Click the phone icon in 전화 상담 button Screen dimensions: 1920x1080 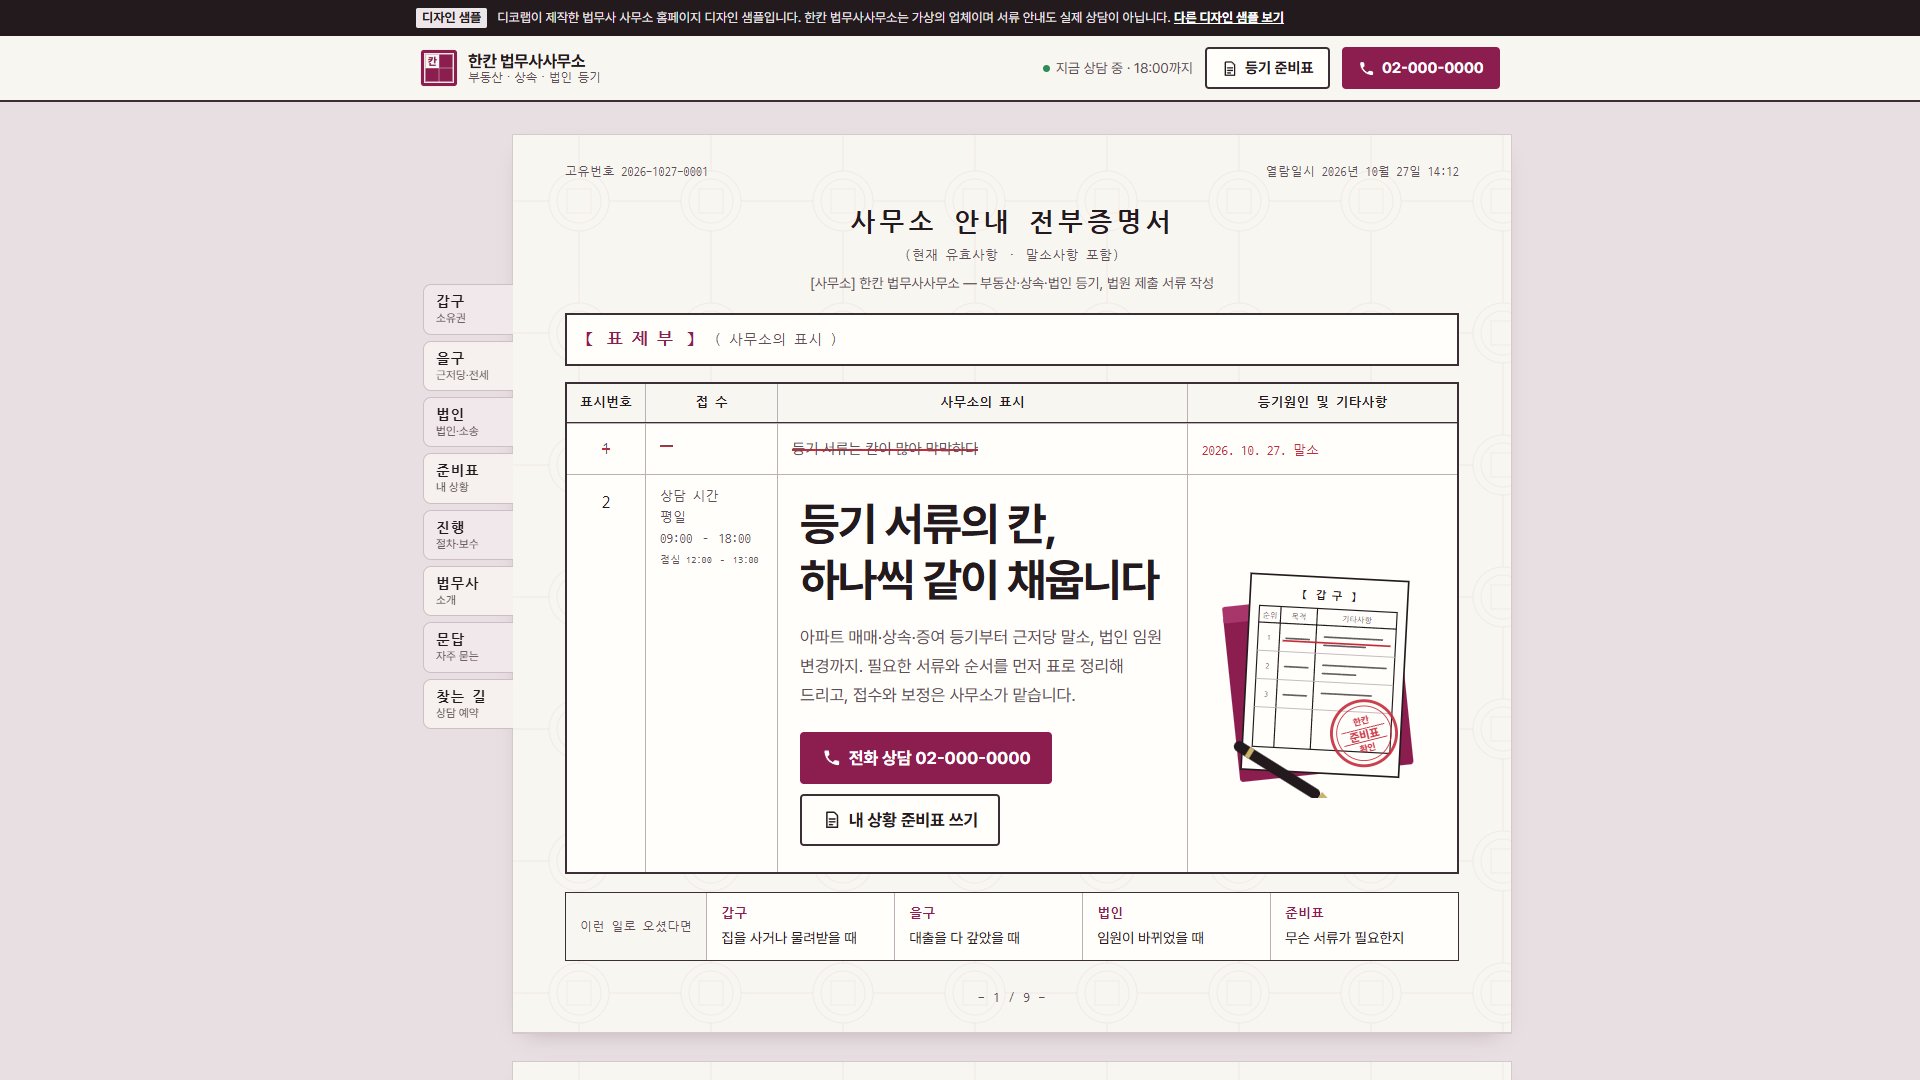coord(831,758)
